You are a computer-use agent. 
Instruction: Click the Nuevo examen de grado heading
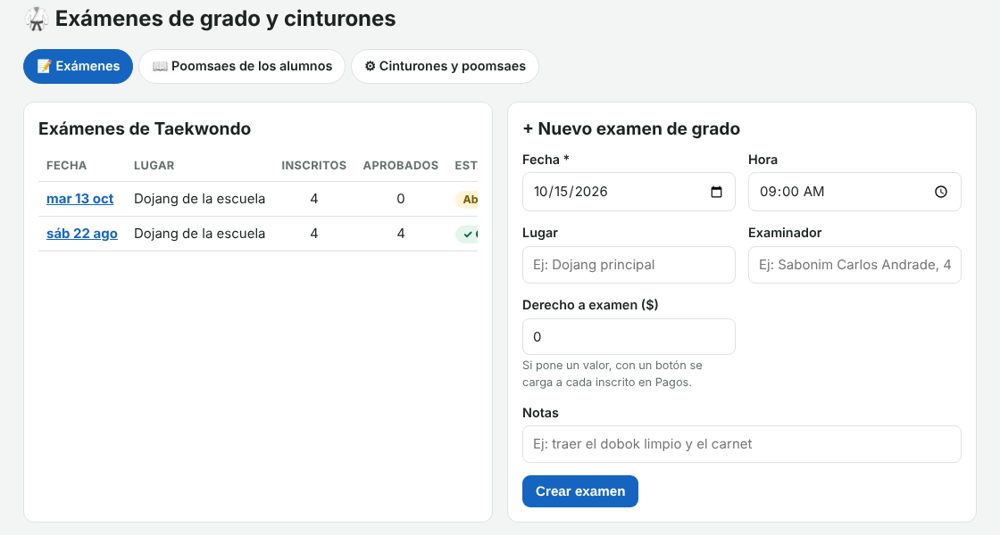(x=631, y=129)
